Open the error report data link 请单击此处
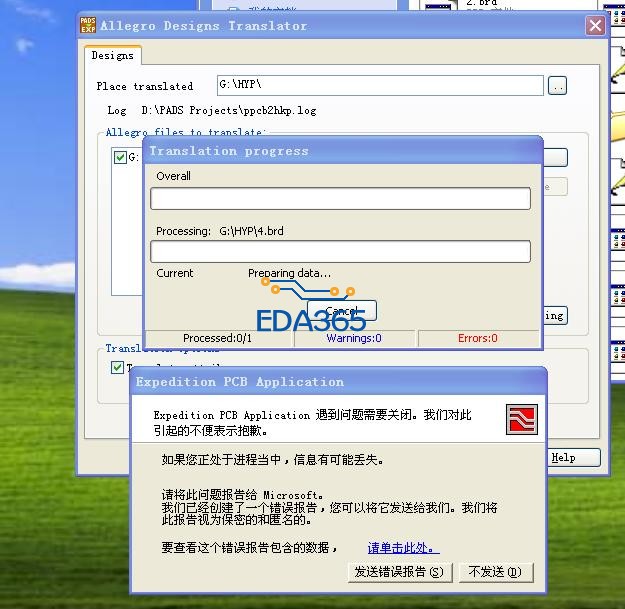Viewport: 625px width, 609px height. (x=403, y=548)
